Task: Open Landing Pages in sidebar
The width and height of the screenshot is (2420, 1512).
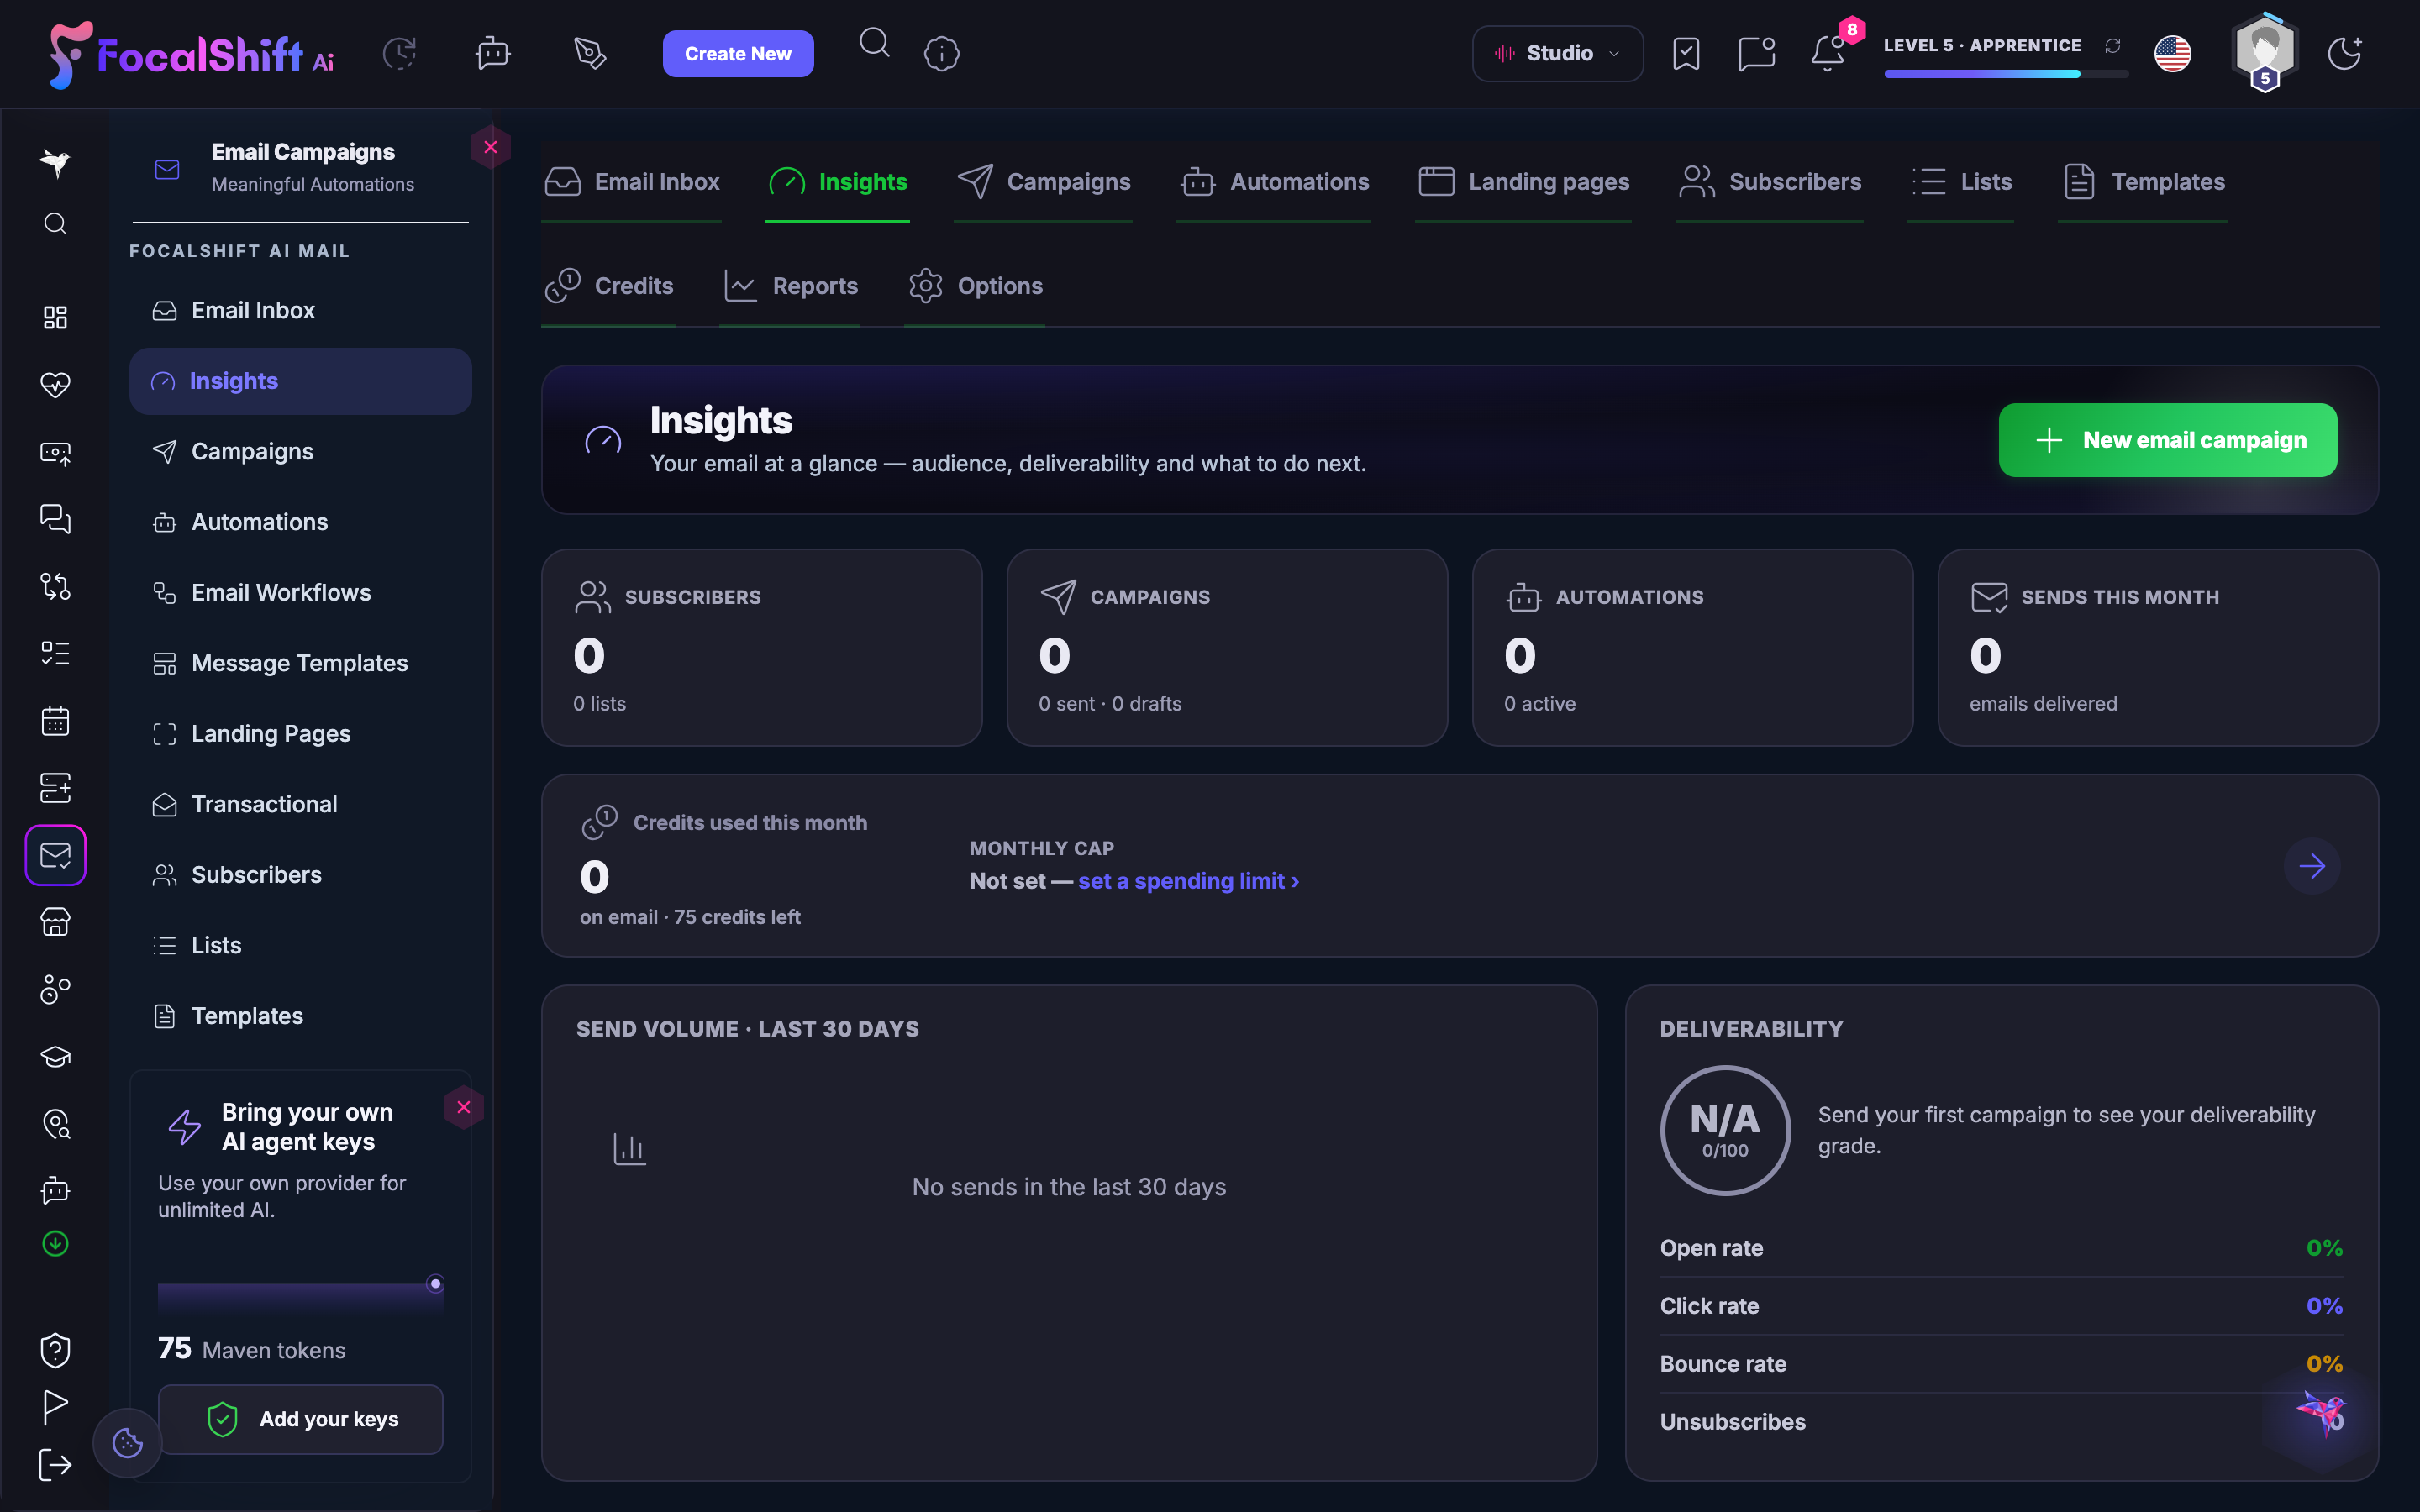Action: (300, 734)
